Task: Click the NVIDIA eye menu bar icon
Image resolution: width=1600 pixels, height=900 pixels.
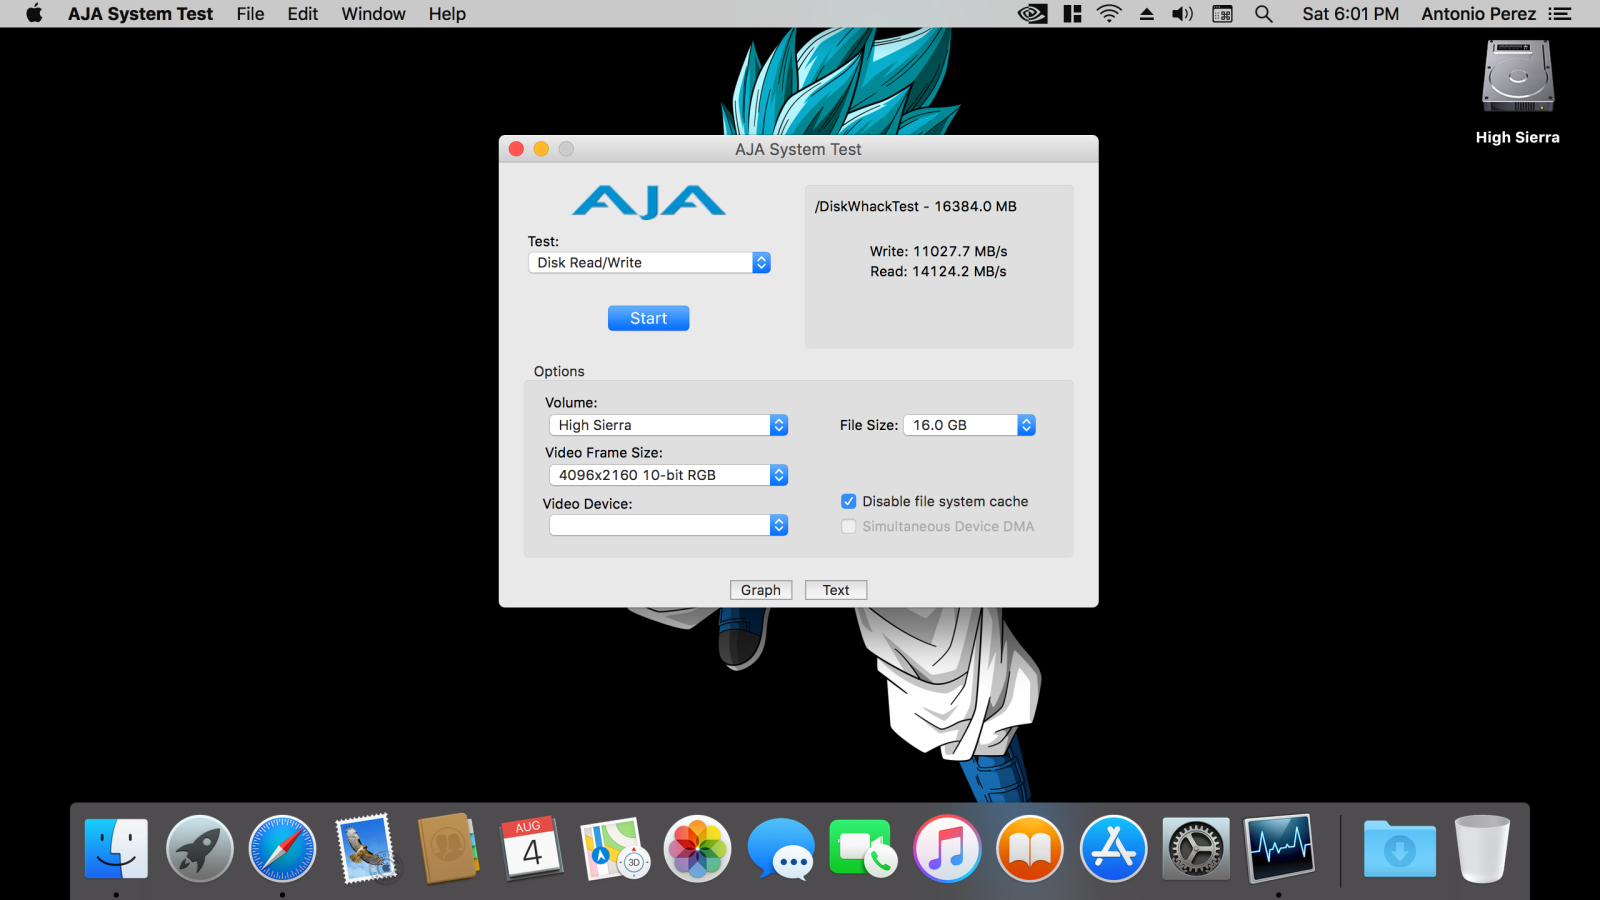Action: [1032, 14]
